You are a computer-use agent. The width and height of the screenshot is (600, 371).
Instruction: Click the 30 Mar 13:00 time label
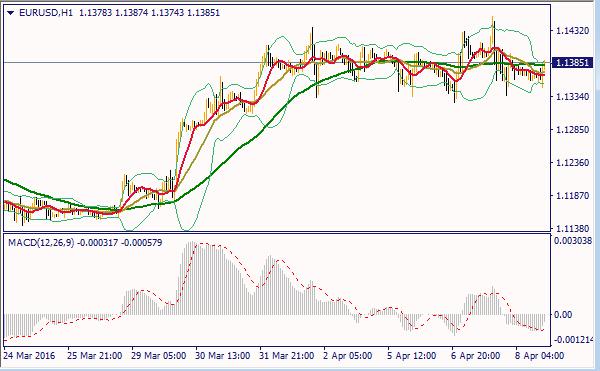pos(223,356)
